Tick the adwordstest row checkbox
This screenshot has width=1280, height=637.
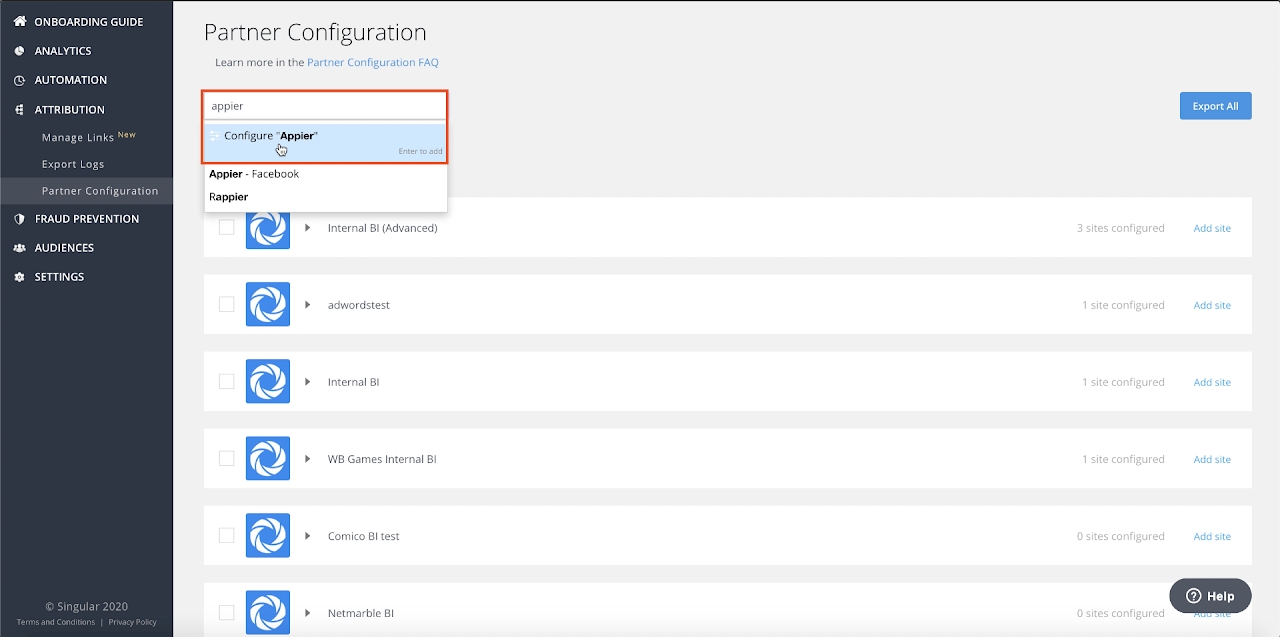tap(227, 305)
